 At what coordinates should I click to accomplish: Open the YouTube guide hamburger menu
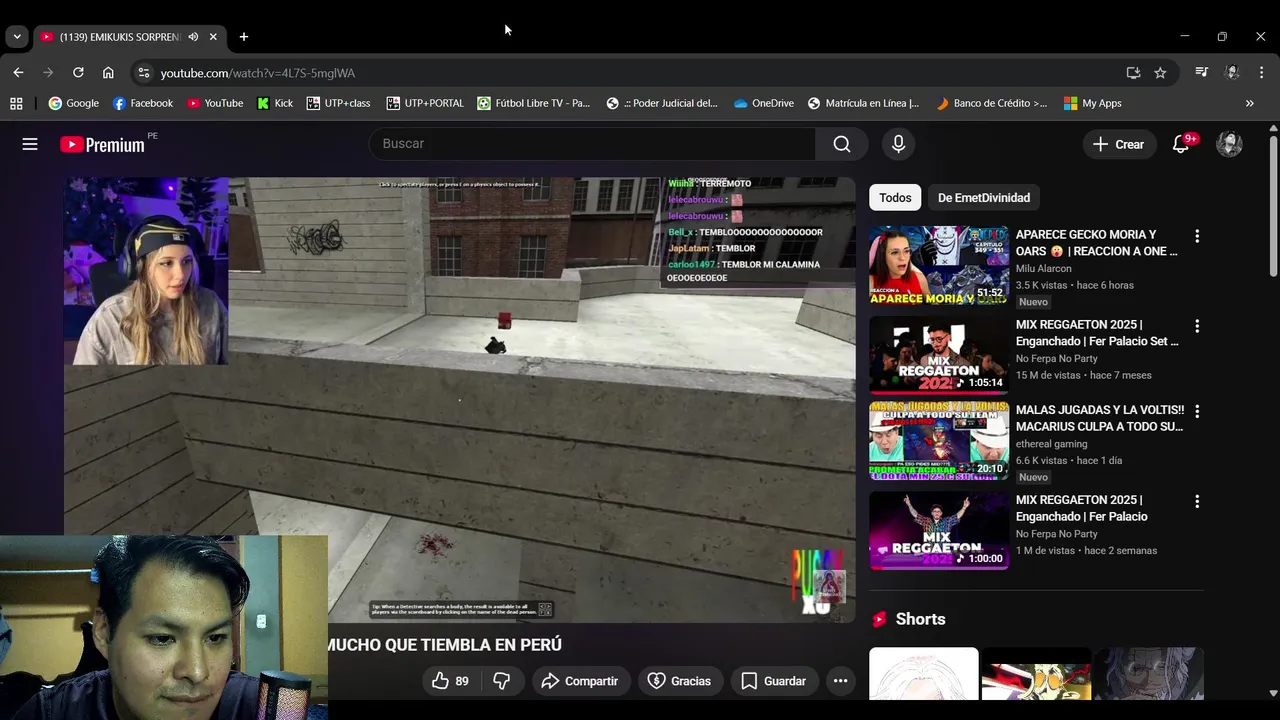point(30,144)
